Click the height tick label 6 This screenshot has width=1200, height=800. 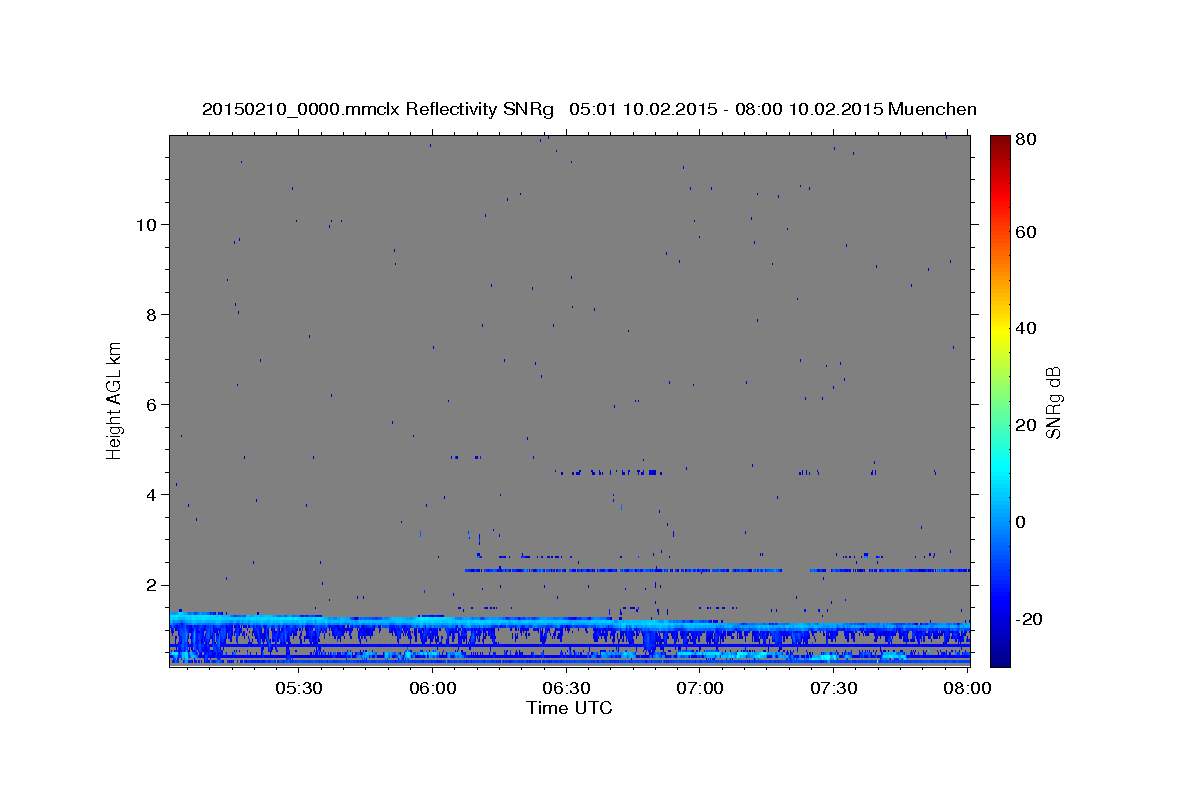(x=151, y=404)
